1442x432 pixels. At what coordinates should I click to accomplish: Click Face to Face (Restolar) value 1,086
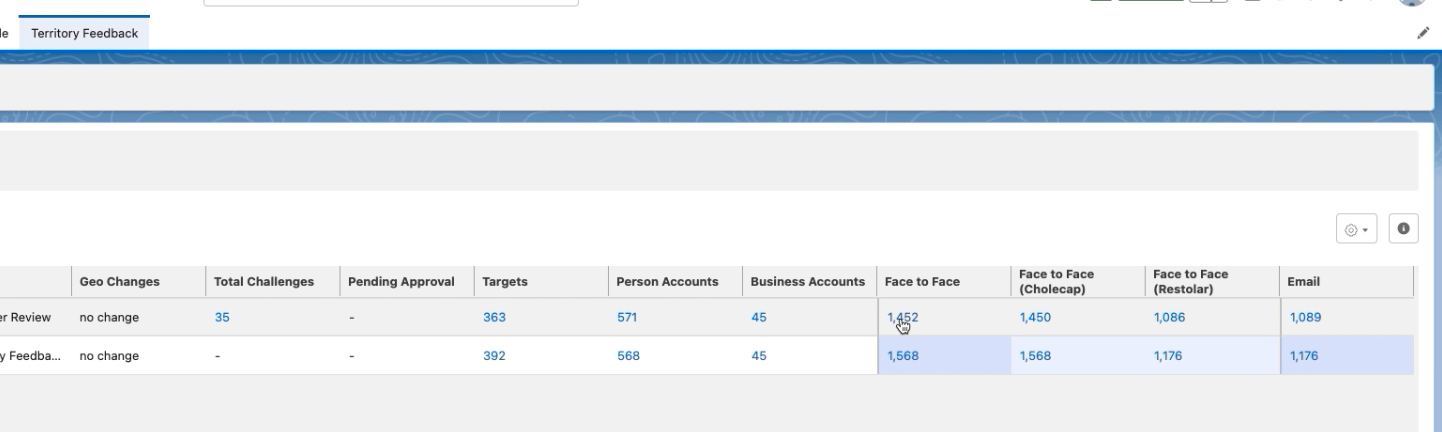(x=1169, y=317)
